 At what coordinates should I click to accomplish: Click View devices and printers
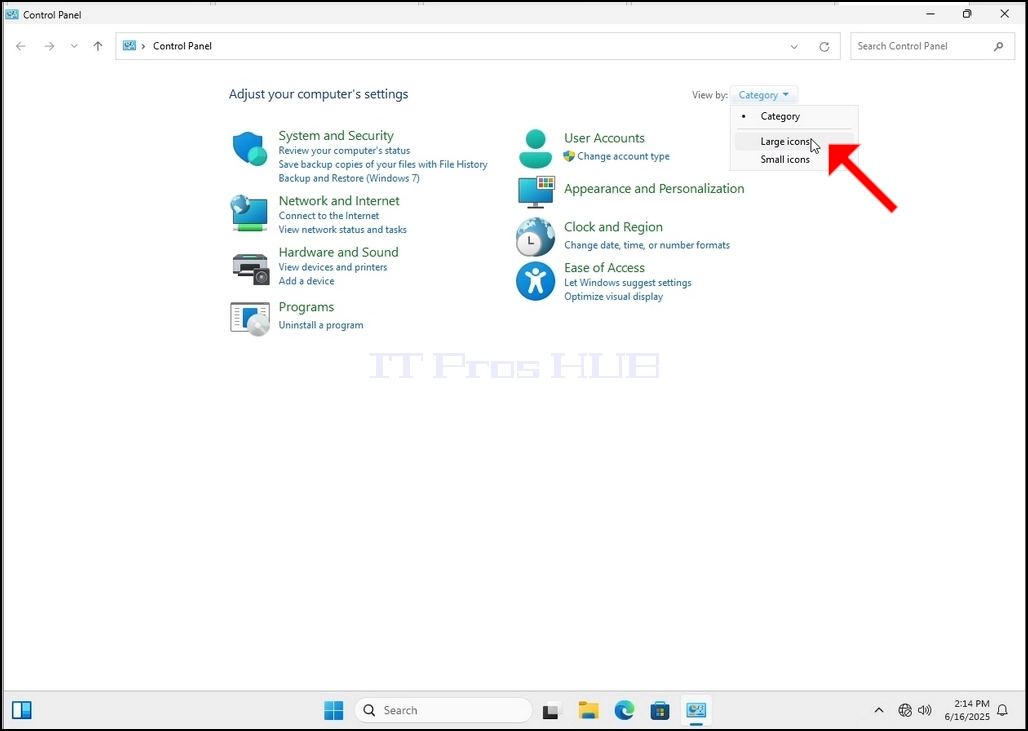tap(332, 267)
